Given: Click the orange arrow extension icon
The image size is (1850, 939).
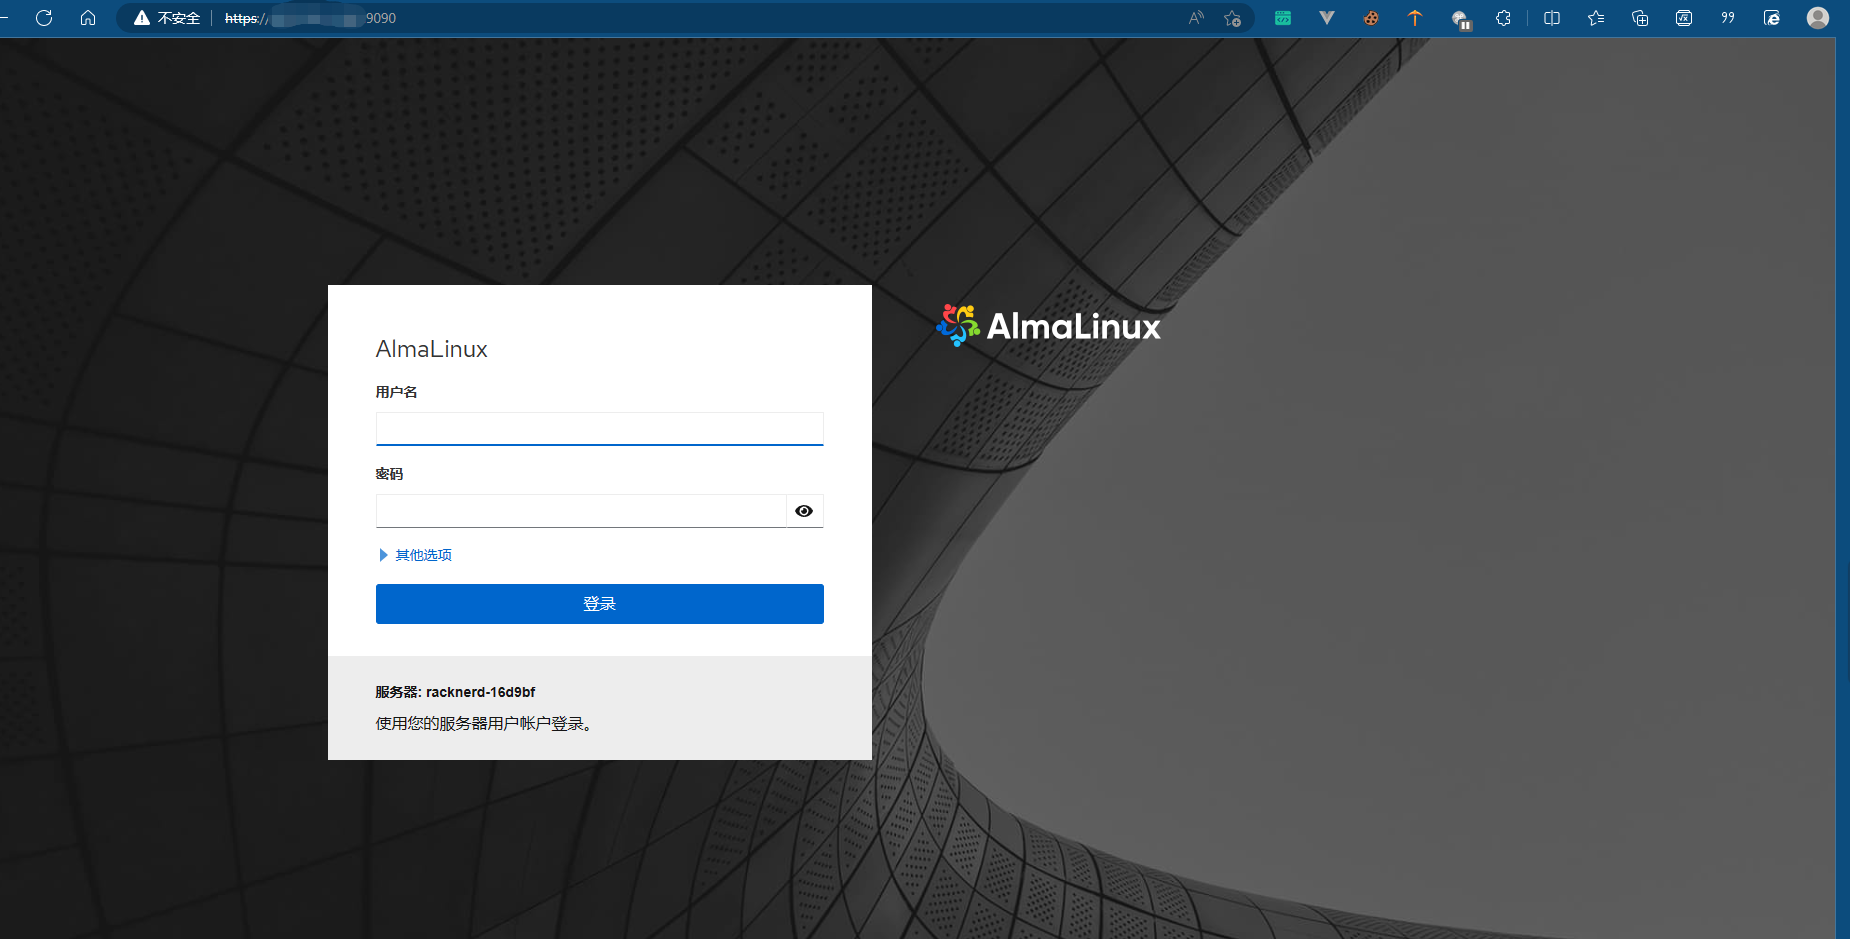Looking at the screenshot, I should pos(1415,18).
